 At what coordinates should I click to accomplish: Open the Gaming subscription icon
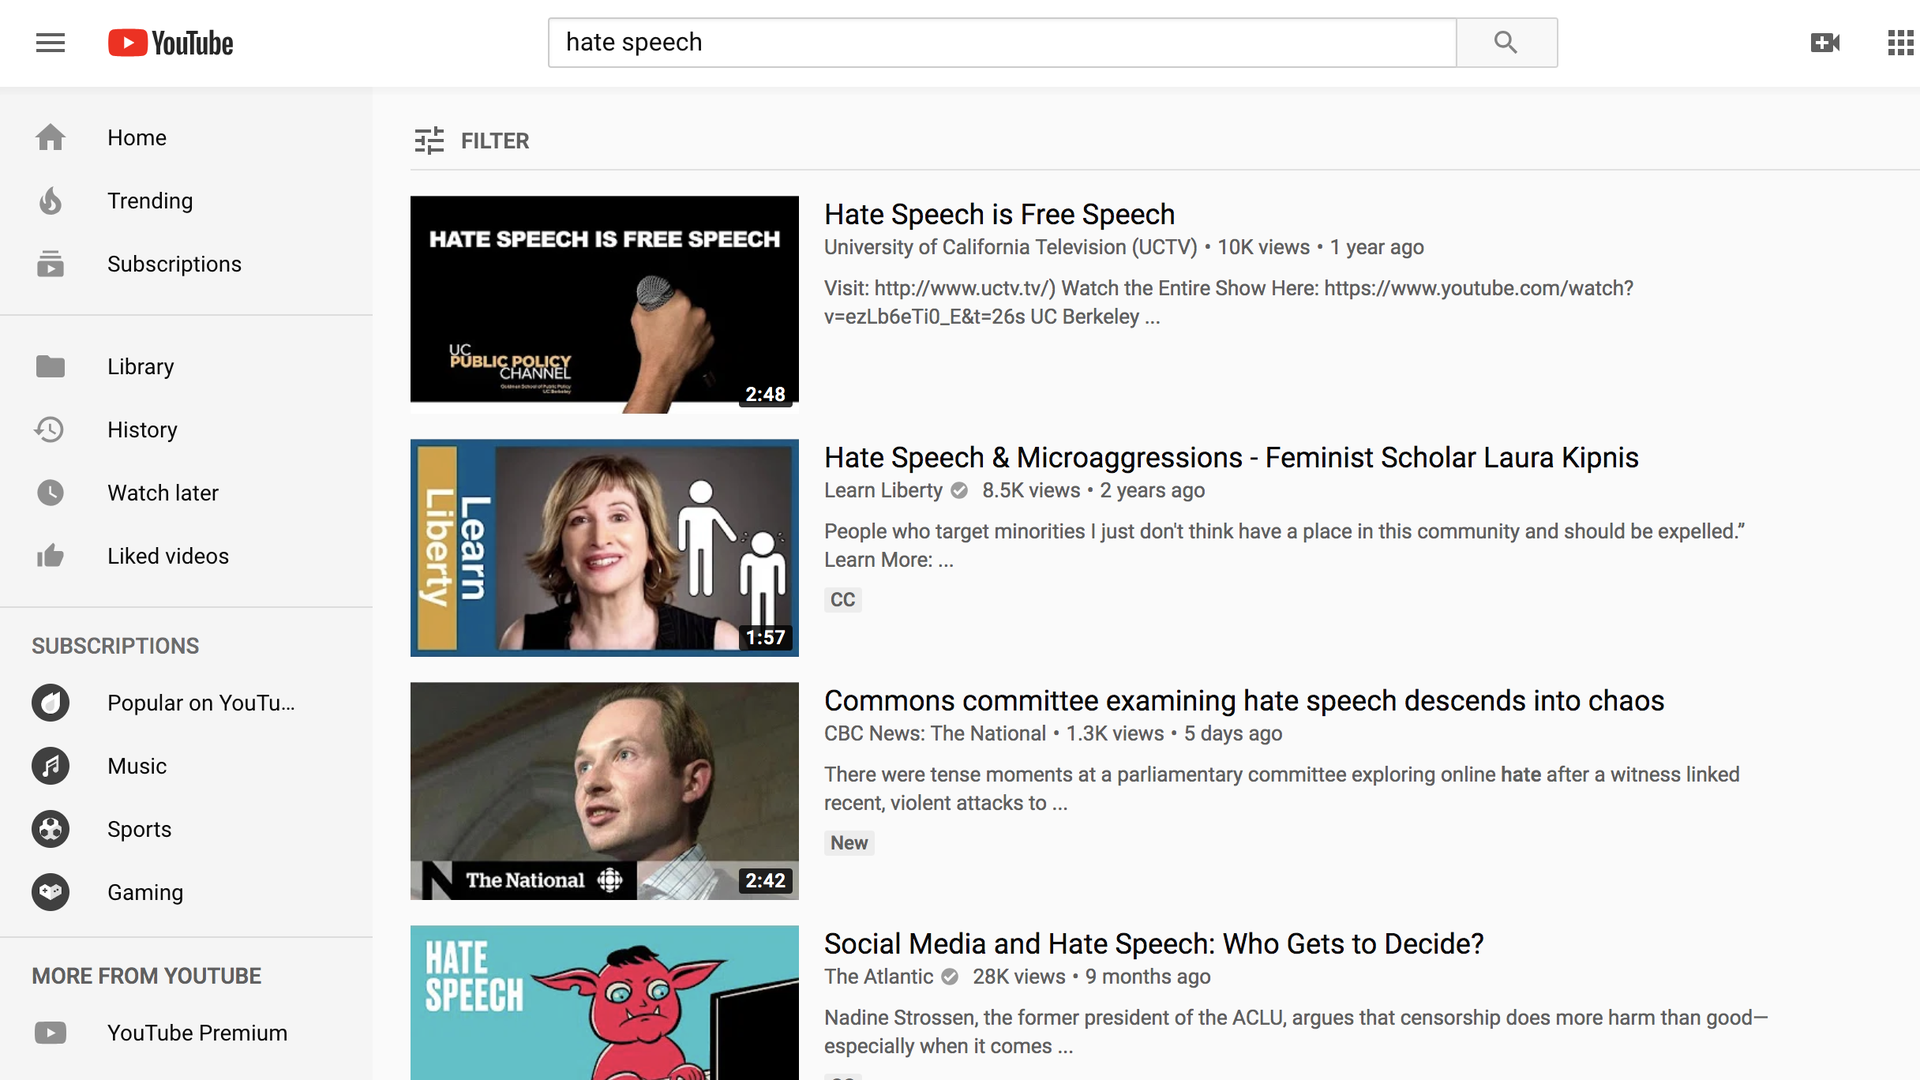[50, 892]
